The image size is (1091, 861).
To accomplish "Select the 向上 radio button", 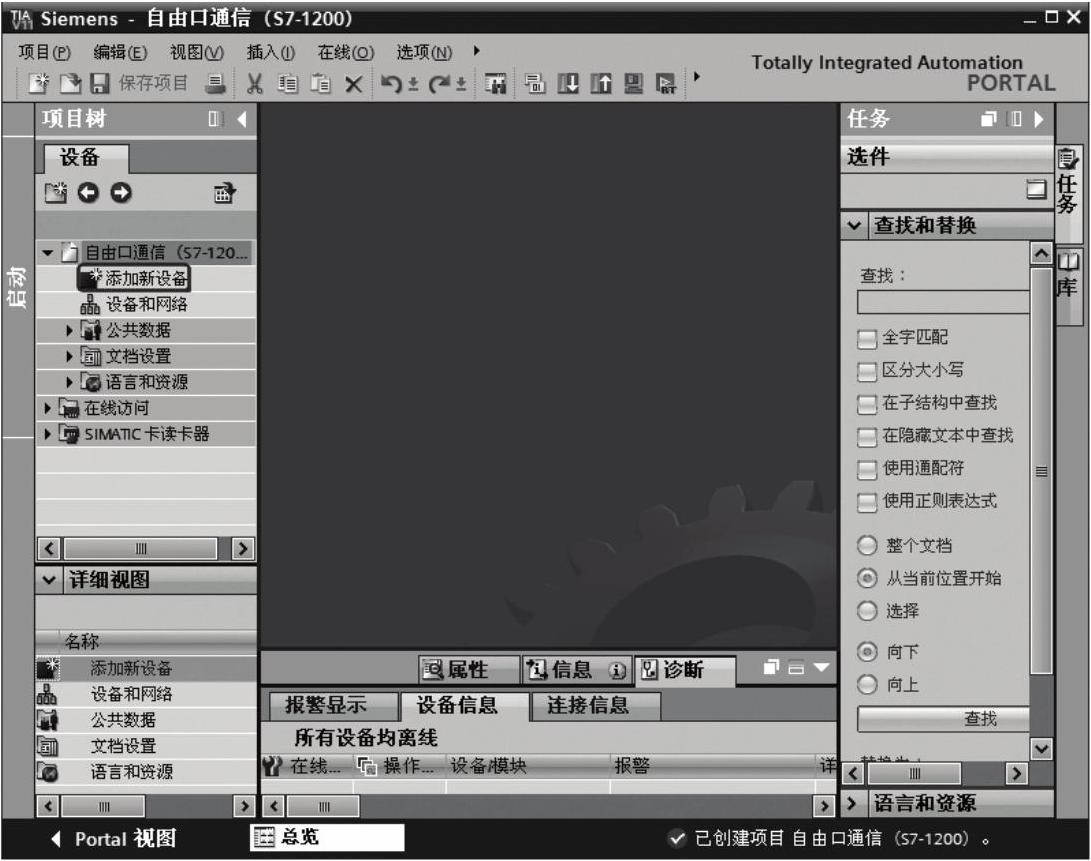I will [x=867, y=684].
